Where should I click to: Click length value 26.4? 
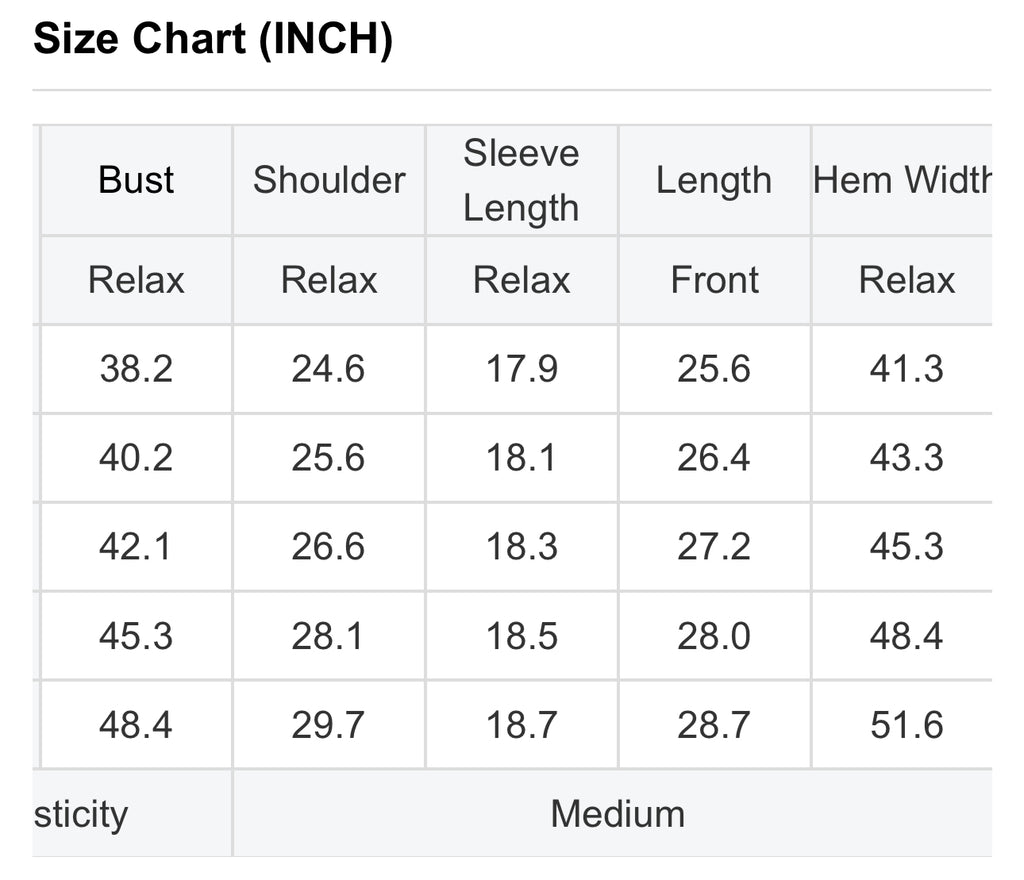point(713,458)
